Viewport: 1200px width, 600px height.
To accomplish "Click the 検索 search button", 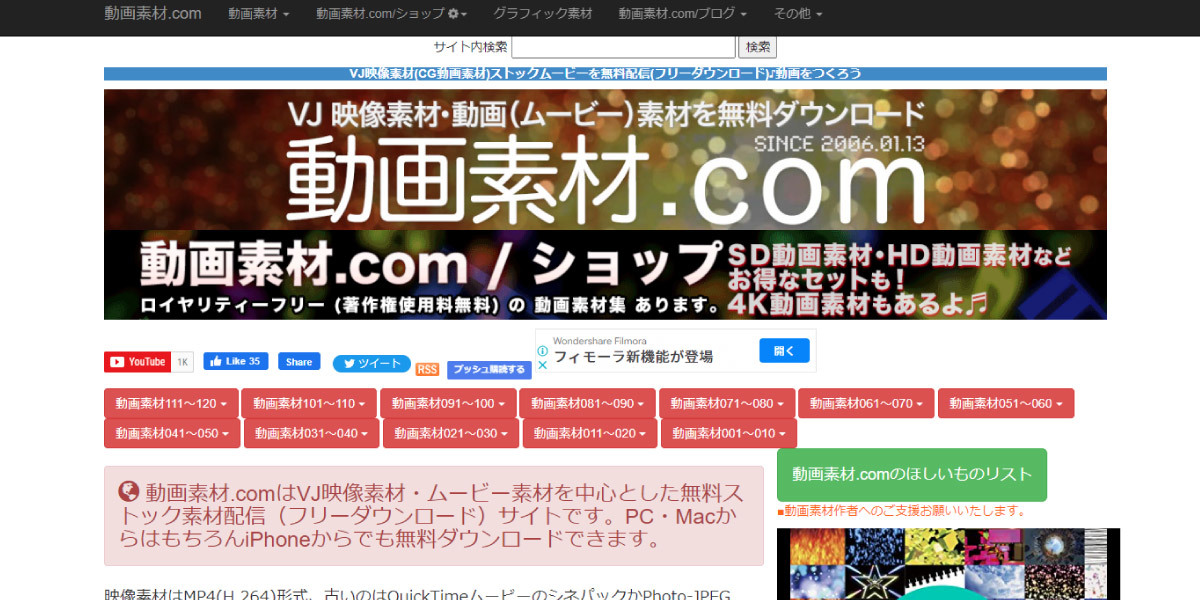I will (758, 47).
